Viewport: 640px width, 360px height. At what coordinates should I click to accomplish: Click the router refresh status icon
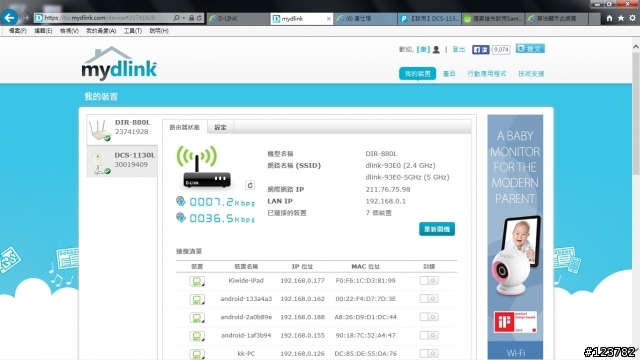click(x=250, y=185)
